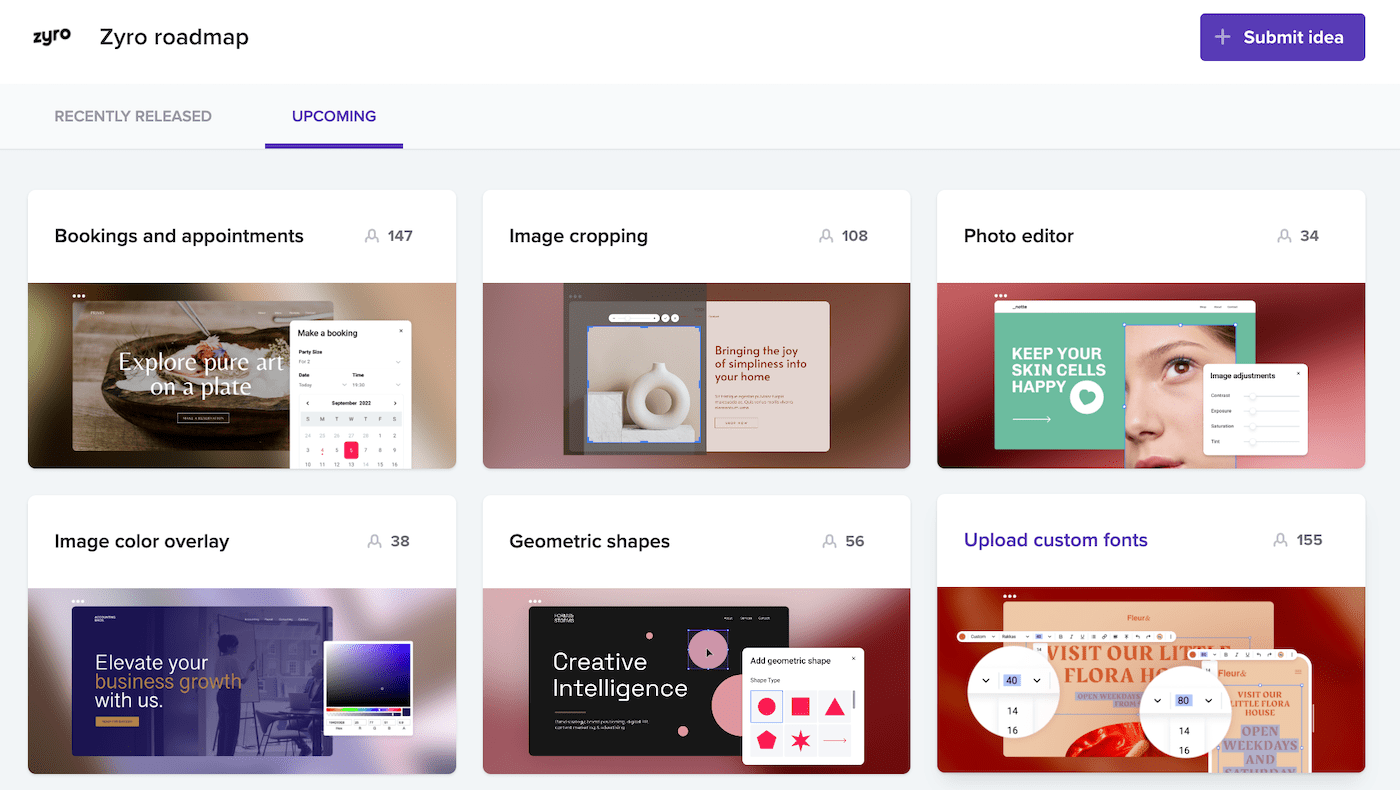The height and width of the screenshot is (790, 1400).
Task: Click the Submit idea button
Action: tap(1282, 37)
